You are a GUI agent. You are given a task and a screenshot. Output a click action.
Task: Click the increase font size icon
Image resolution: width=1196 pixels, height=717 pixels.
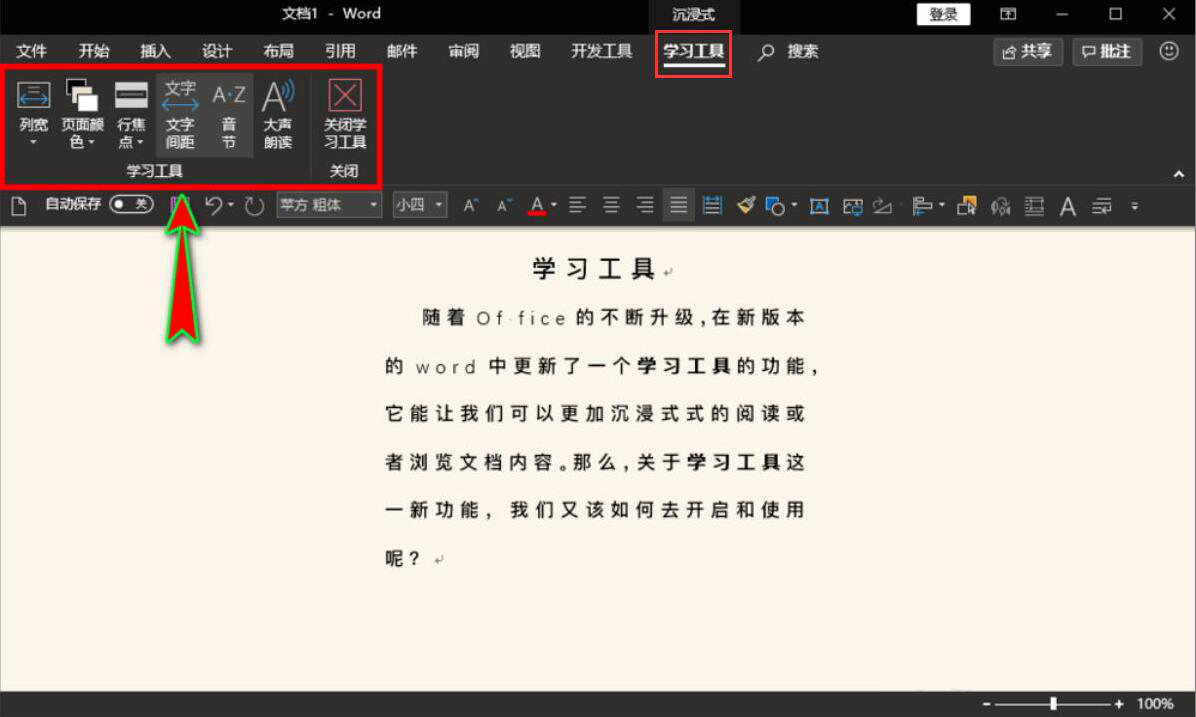[471, 205]
